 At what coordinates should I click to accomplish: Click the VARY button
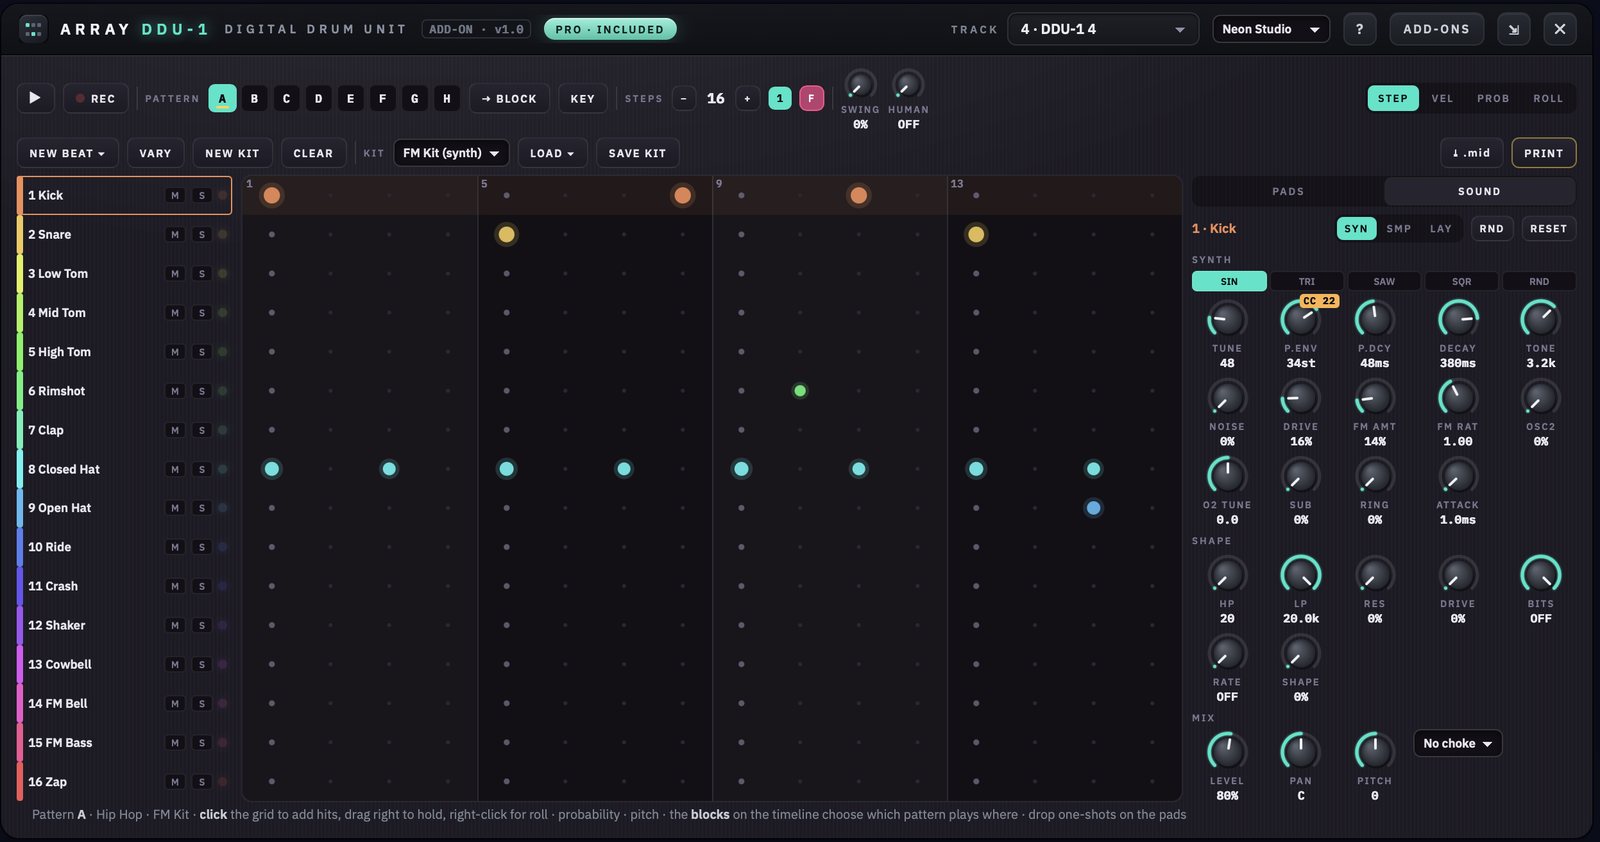(x=155, y=153)
